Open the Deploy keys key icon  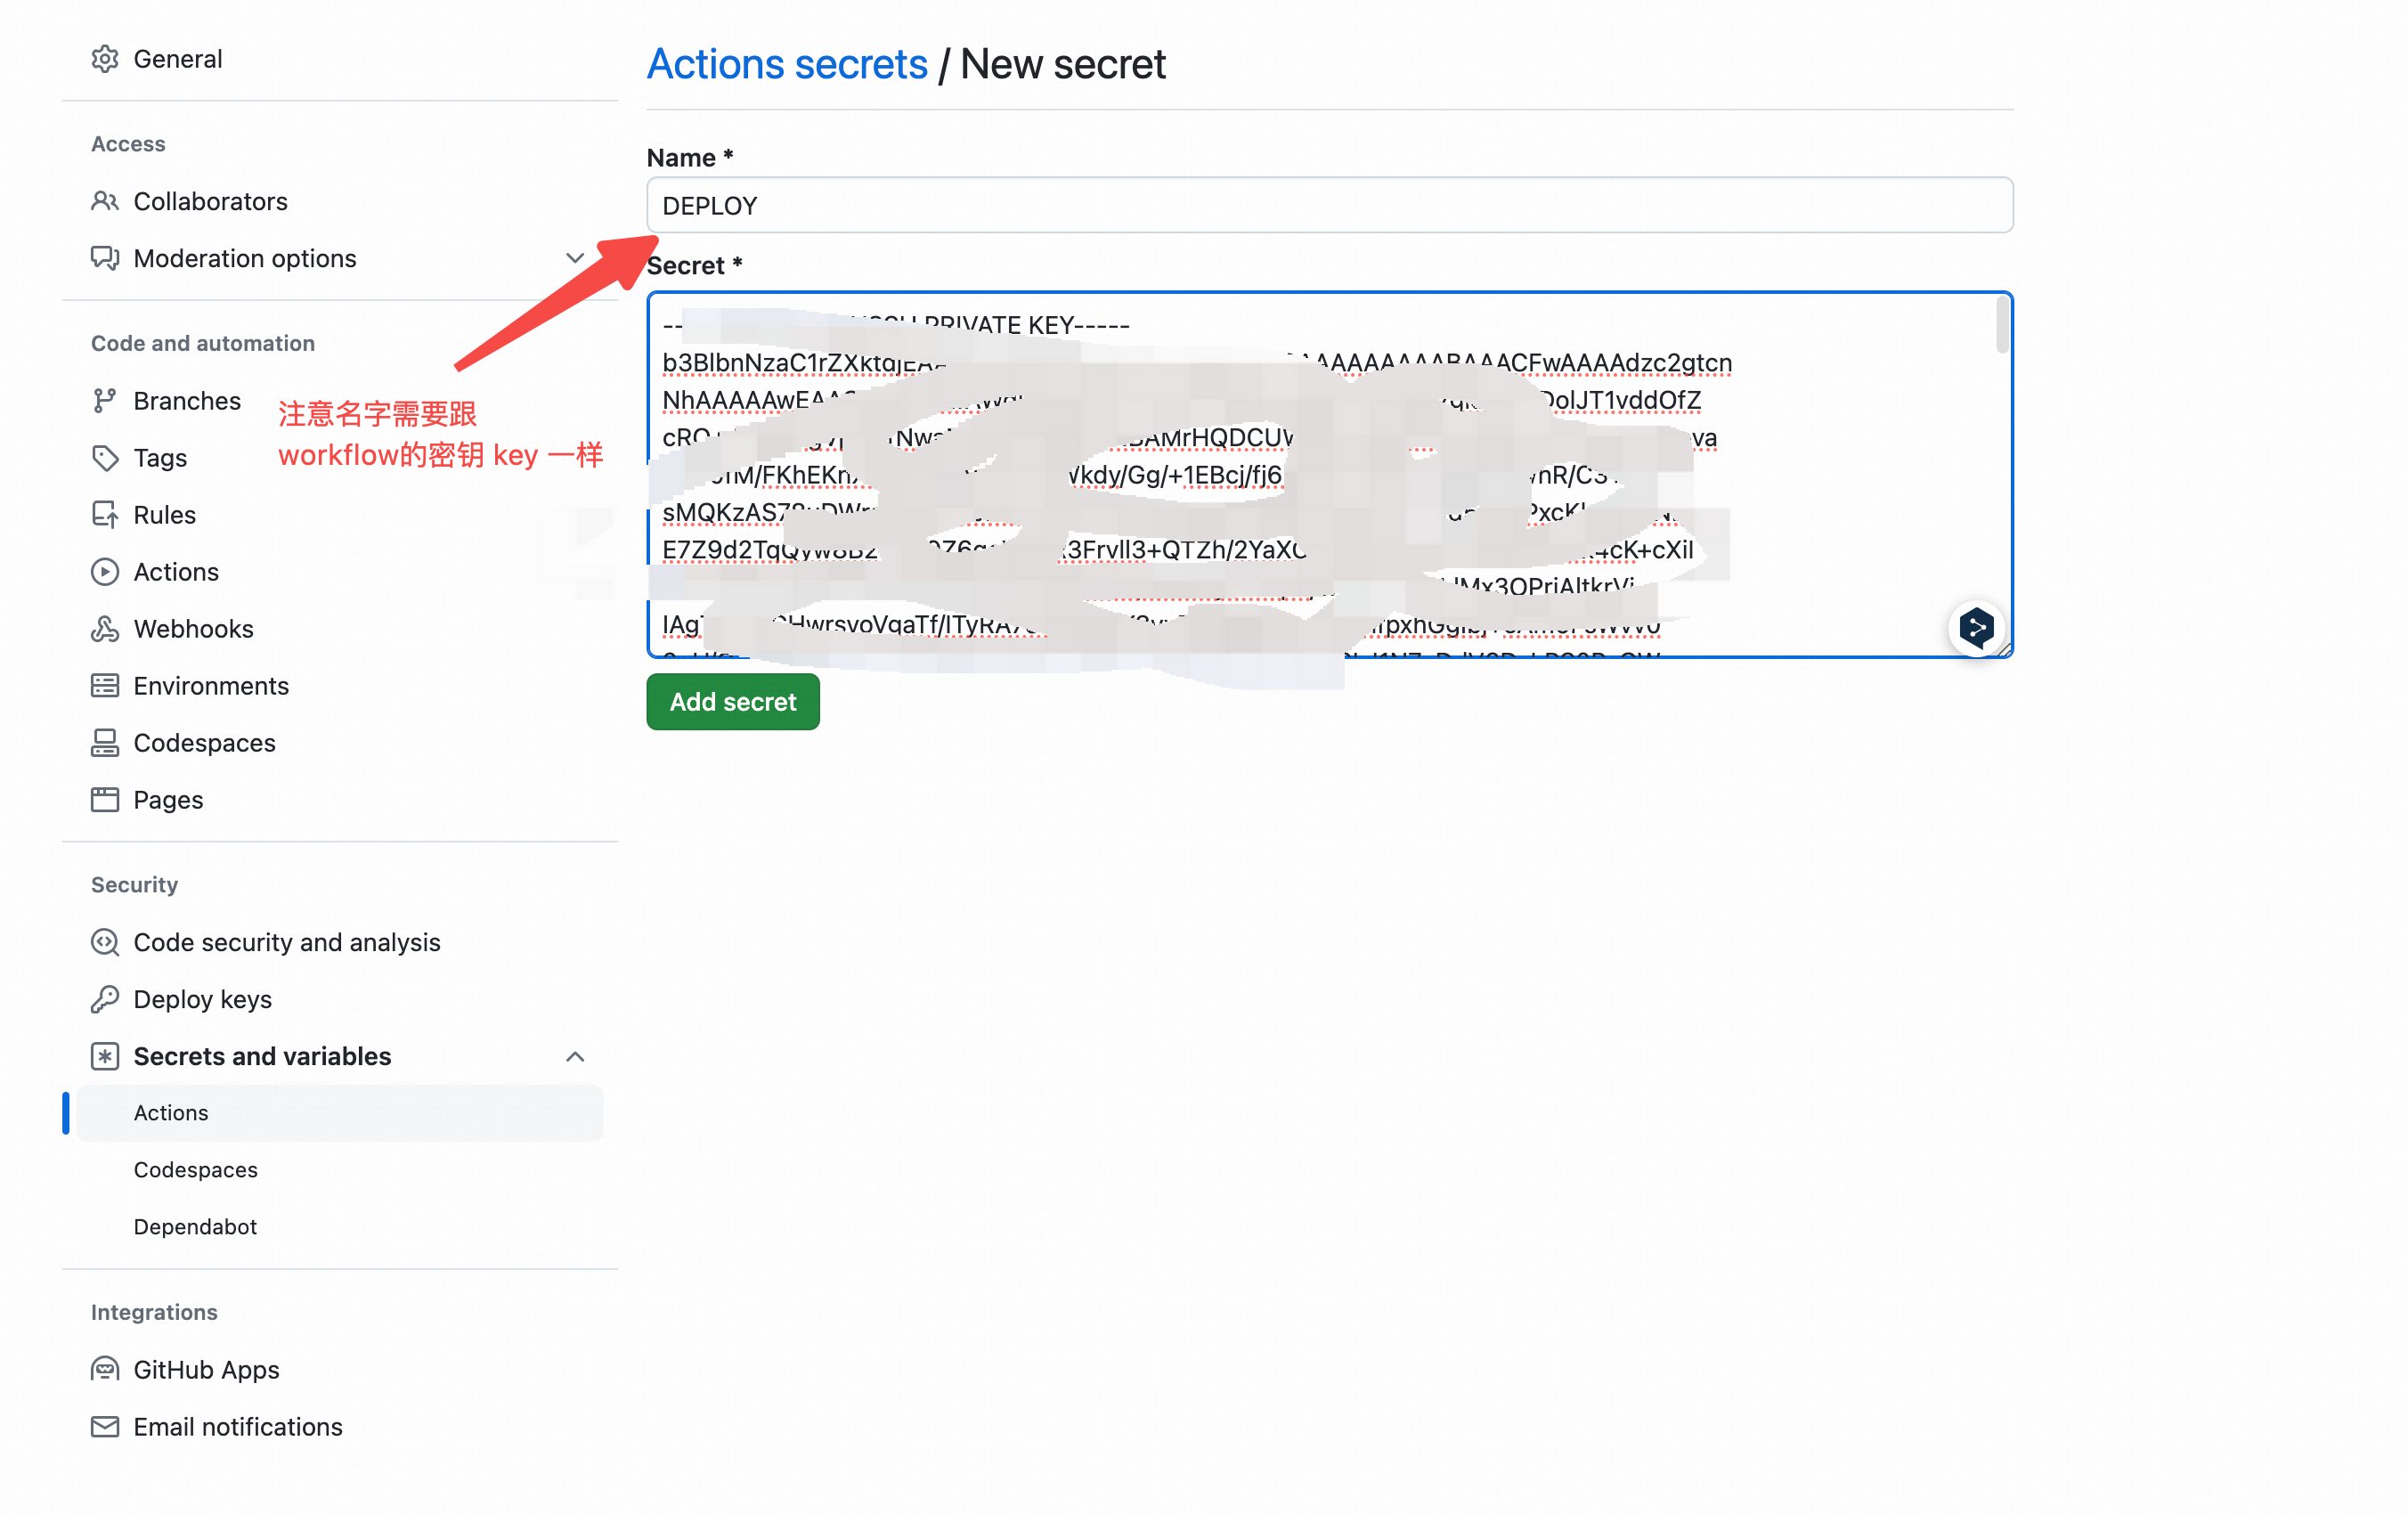[105, 999]
